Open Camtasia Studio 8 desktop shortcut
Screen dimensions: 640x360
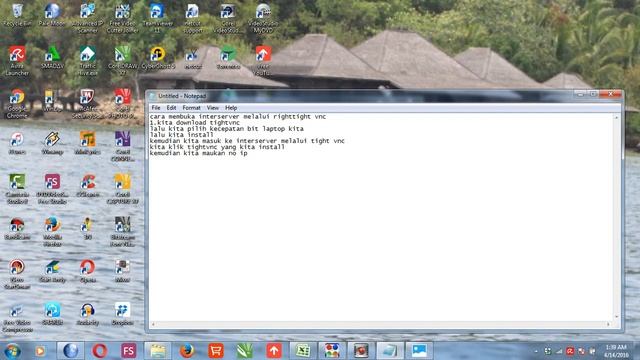point(17,189)
